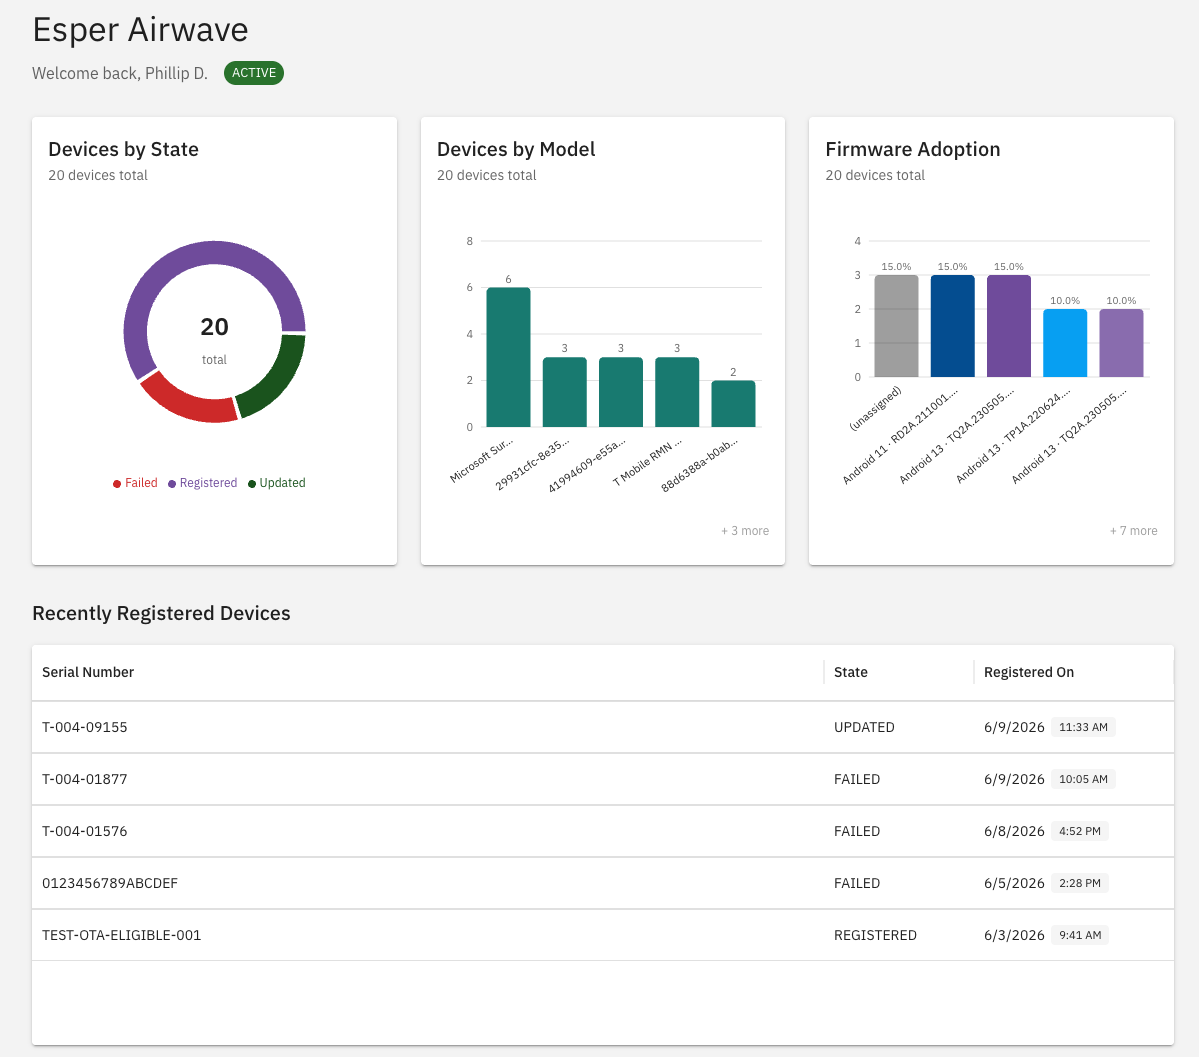Select serial number T-004-01877
Image resolution: width=1199 pixels, height=1057 pixels.
(85, 779)
